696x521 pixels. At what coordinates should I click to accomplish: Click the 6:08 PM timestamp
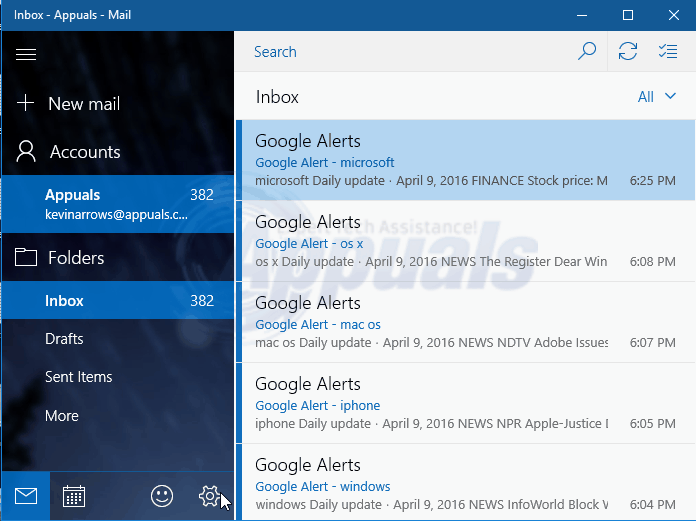(652, 261)
